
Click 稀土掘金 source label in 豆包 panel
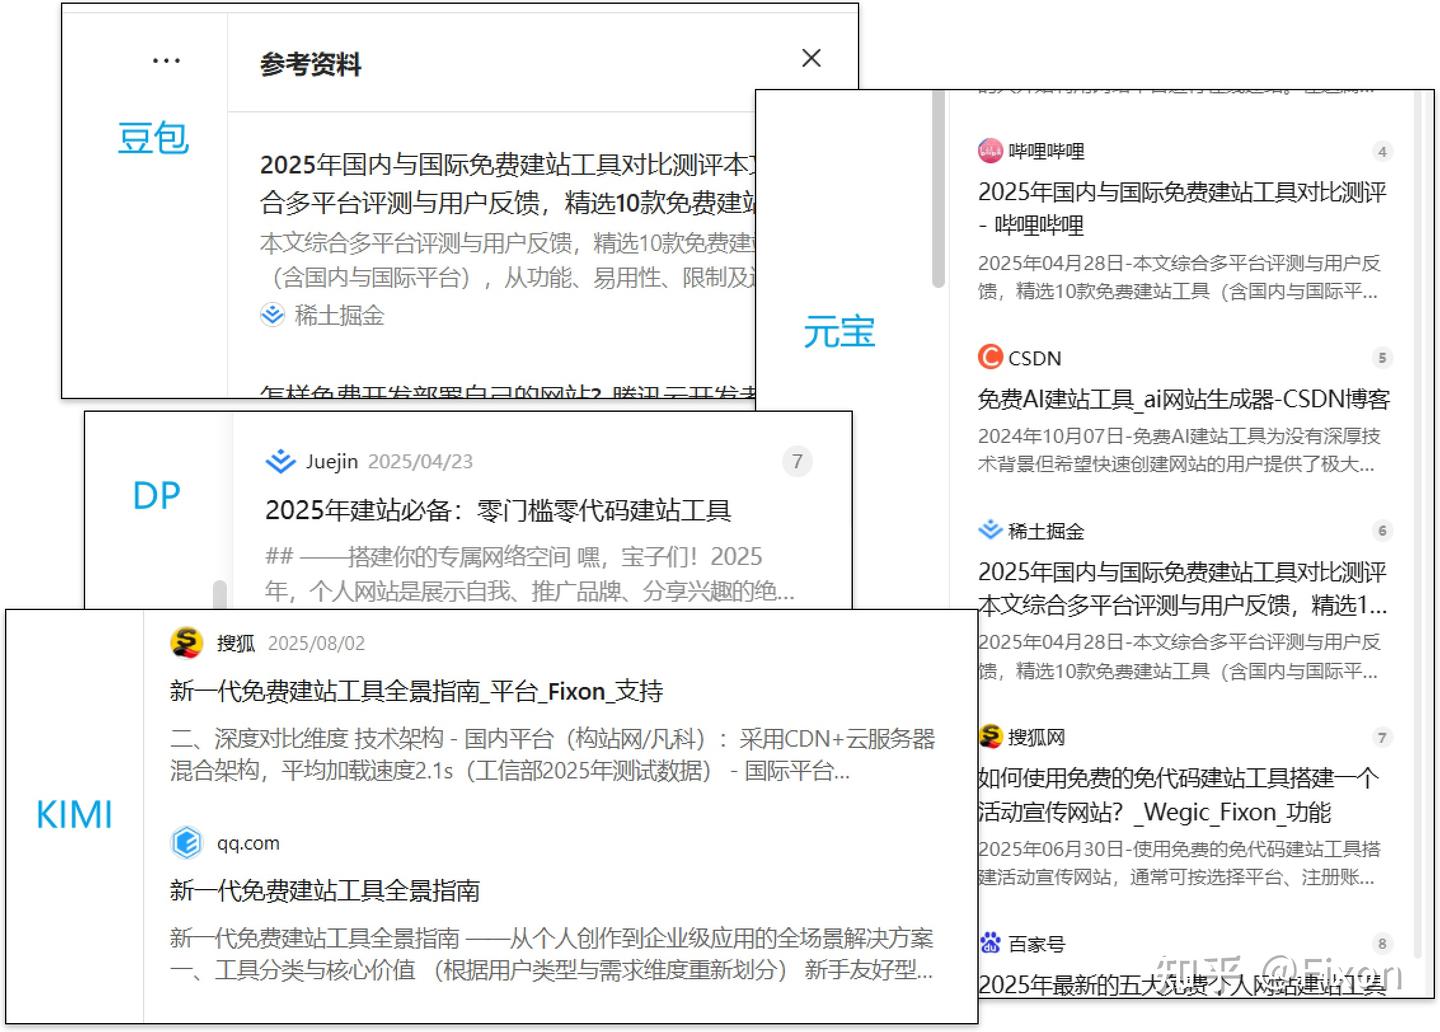point(339,316)
